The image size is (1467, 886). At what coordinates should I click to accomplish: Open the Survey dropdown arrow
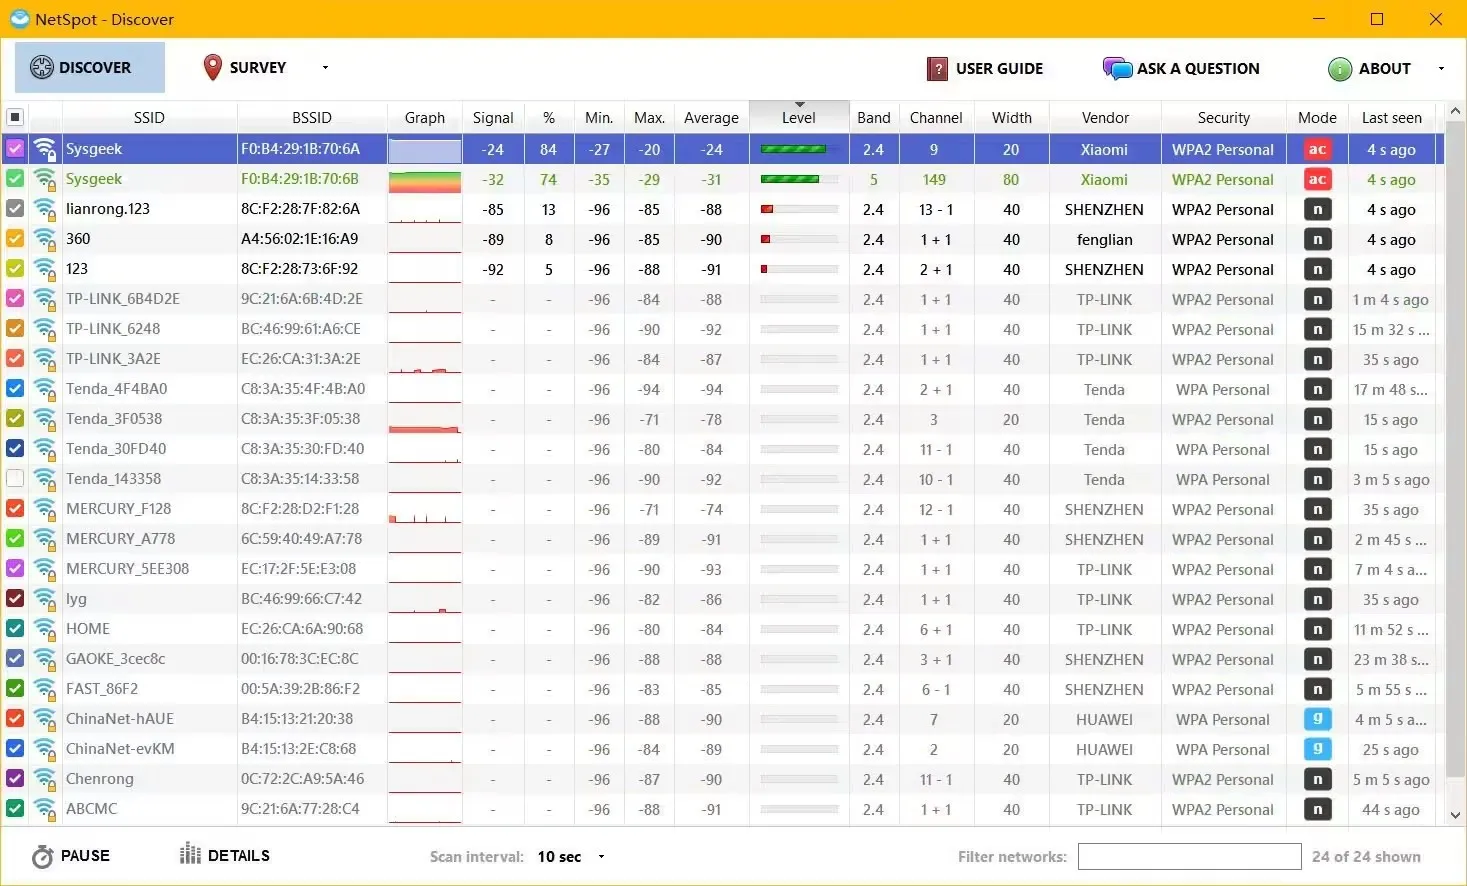click(x=325, y=68)
